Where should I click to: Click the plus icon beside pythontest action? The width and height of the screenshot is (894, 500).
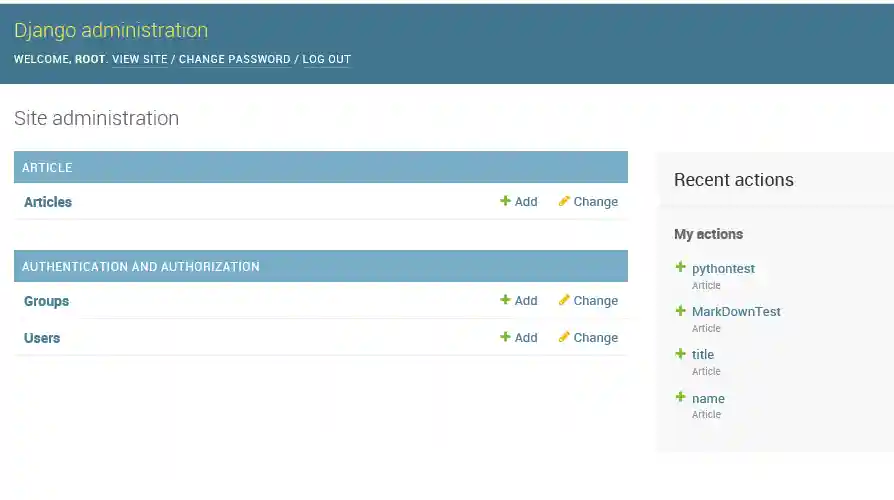(x=681, y=267)
